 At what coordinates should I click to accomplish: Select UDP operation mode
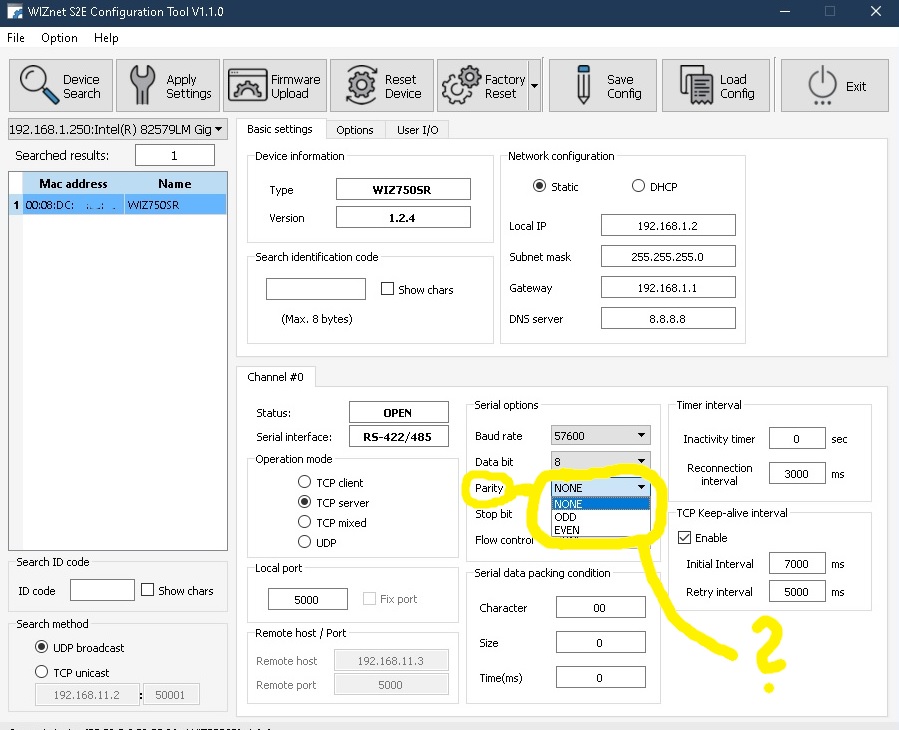pos(304,541)
